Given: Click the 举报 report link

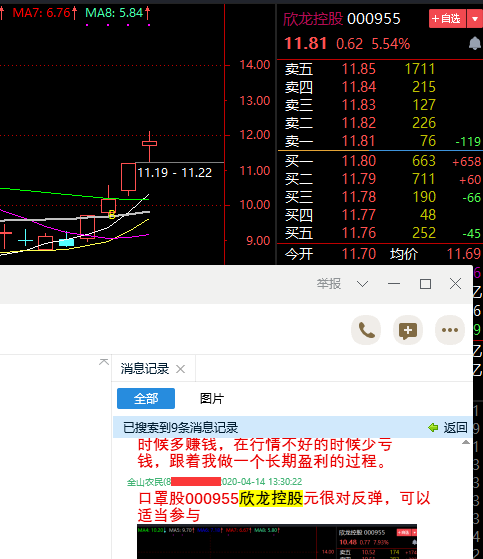Looking at the screenshot, I should pos(329,284).
